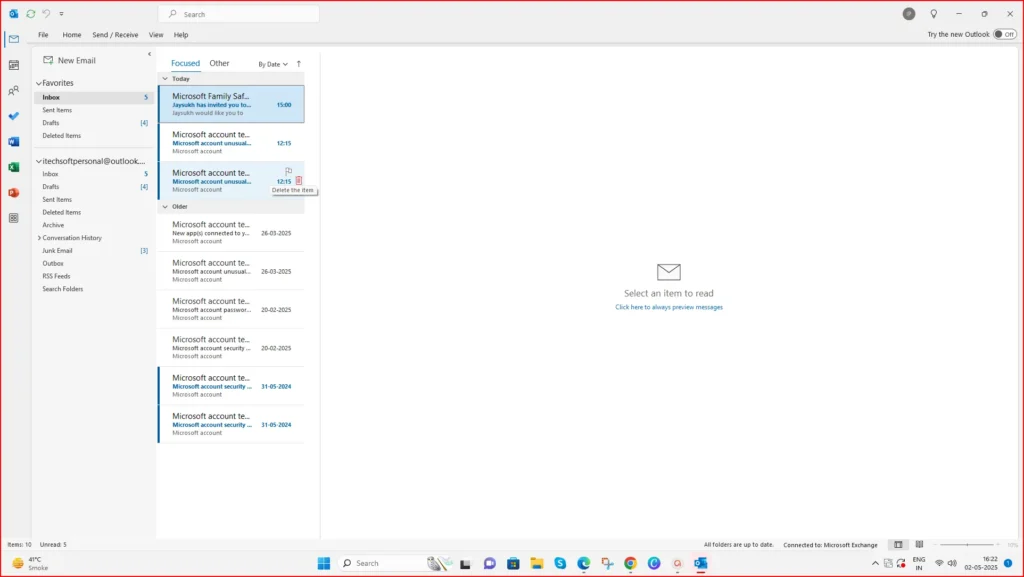Collapse the Today message group
Screen dimensions: 1024x577
[164, 79]
